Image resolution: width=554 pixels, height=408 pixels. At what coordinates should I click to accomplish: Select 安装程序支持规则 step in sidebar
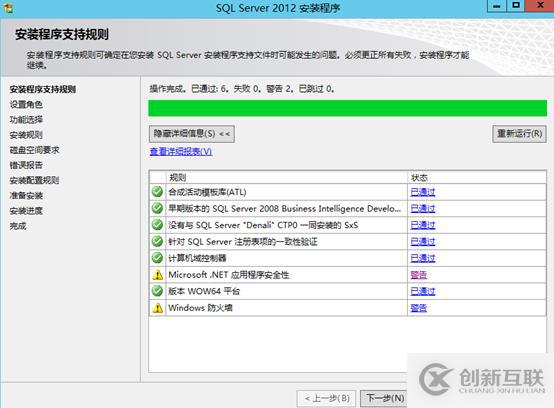pos(43,89)
